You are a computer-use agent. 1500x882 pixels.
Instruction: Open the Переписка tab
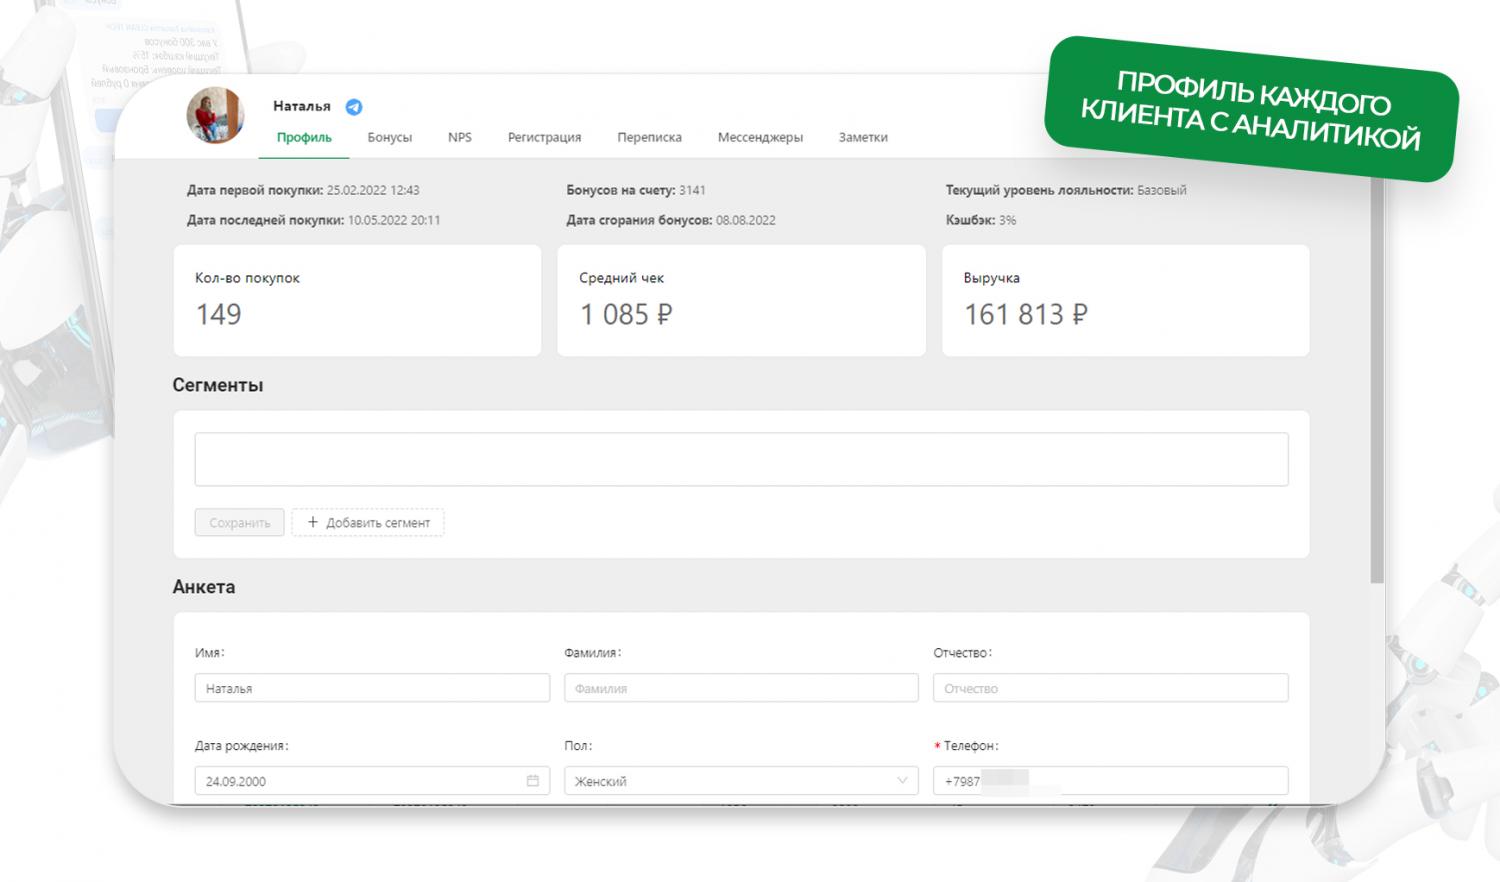click(649, 137)
